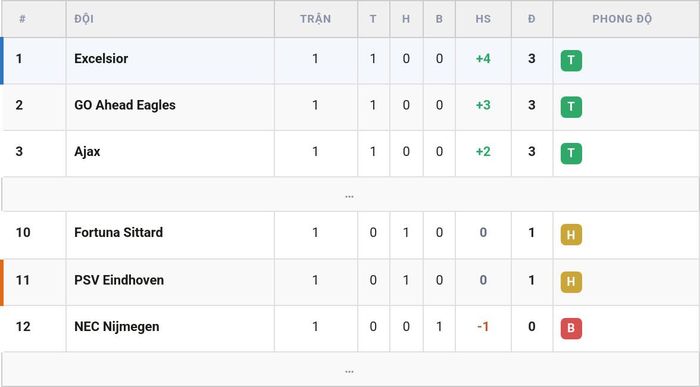Screen dimensions: 700x387
Task: Open the NEC Nijmegen team link
Action: (117, 327)
